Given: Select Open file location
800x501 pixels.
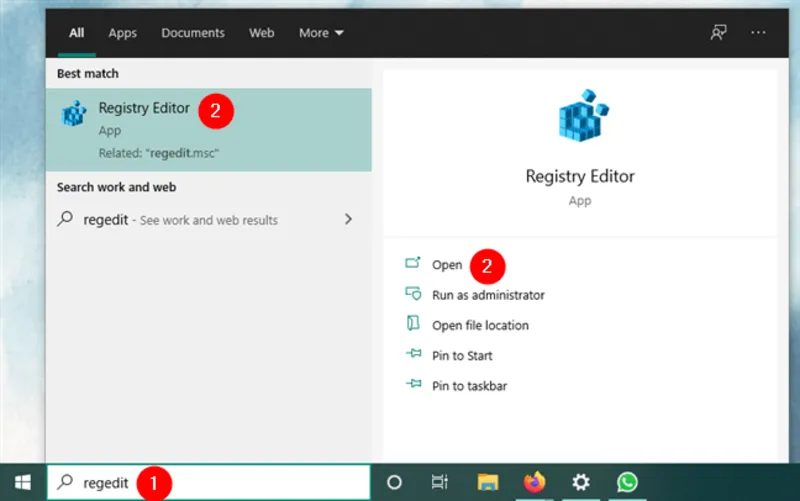Looking at the screenshot, I should pyautogui.click(x=480, y=325).
